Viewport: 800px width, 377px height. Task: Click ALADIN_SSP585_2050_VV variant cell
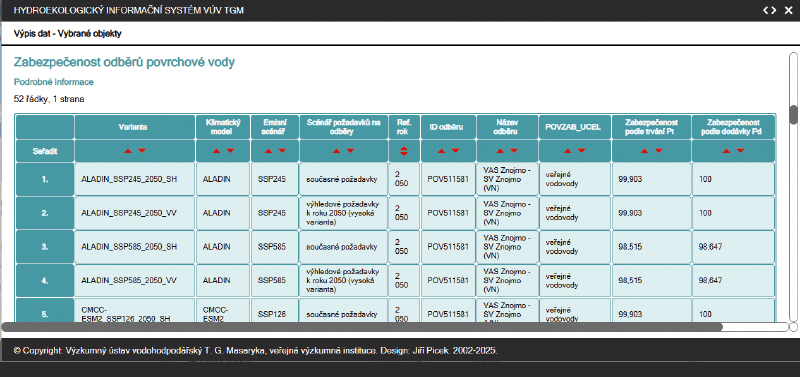(x=135, y=280)
